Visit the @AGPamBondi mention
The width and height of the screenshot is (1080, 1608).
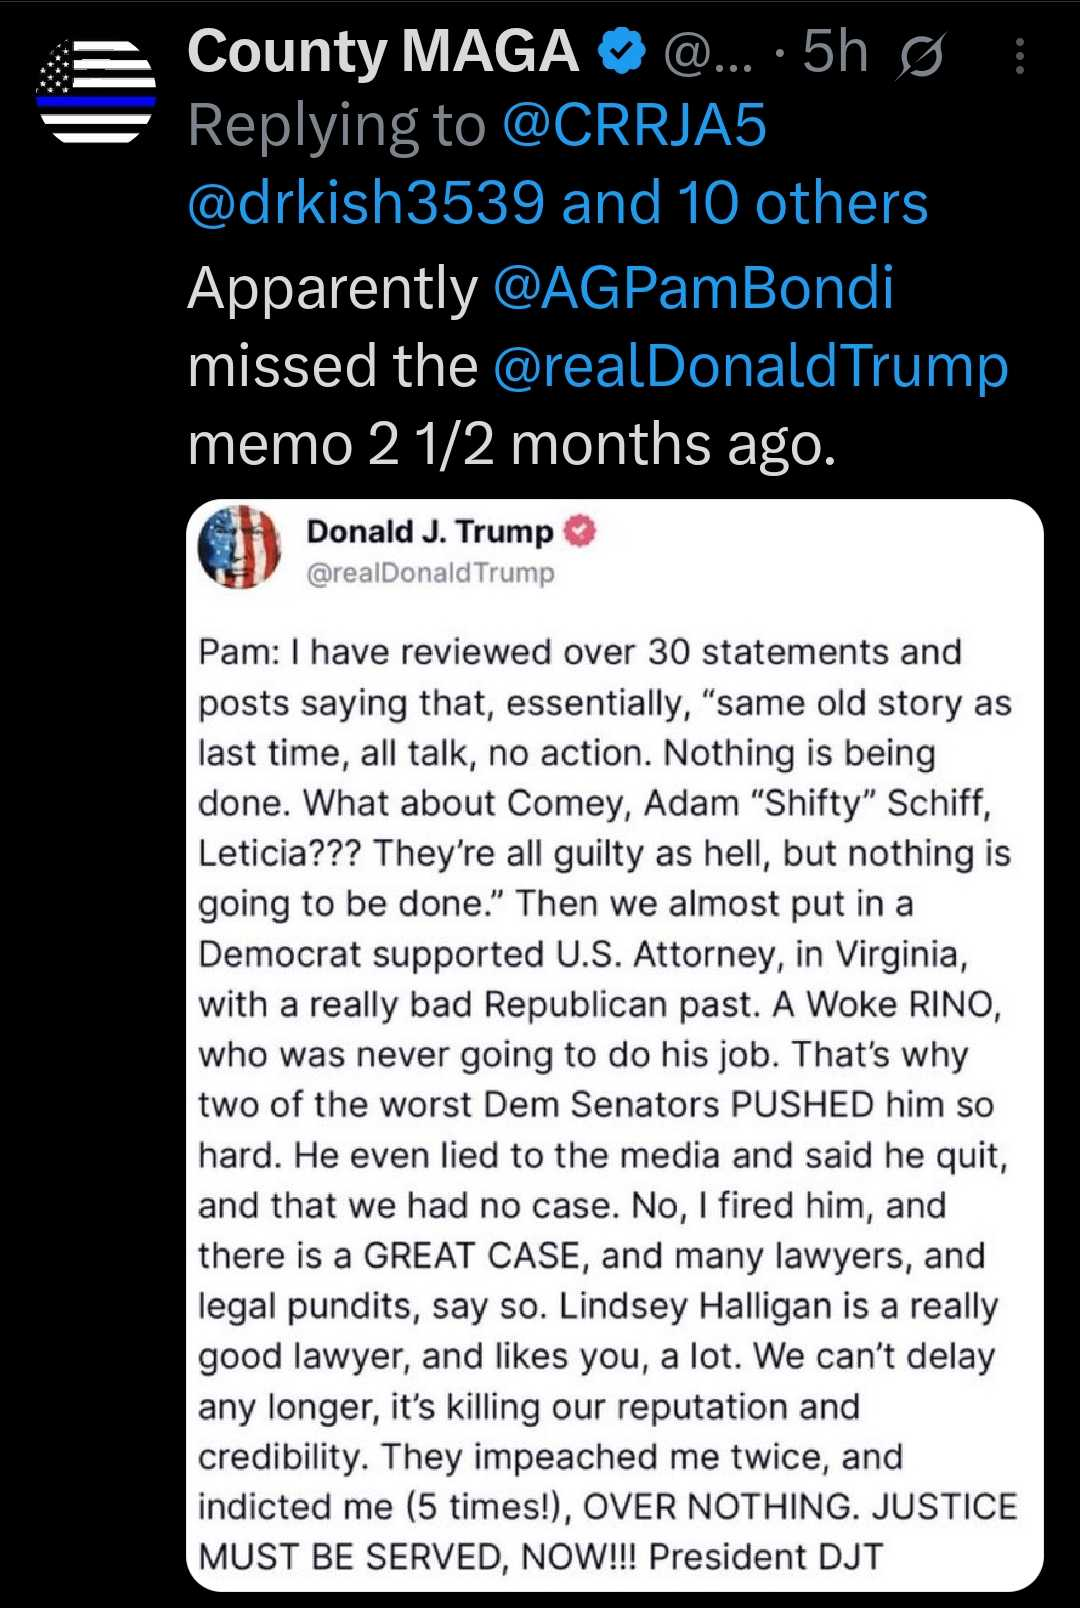point(693,288)
